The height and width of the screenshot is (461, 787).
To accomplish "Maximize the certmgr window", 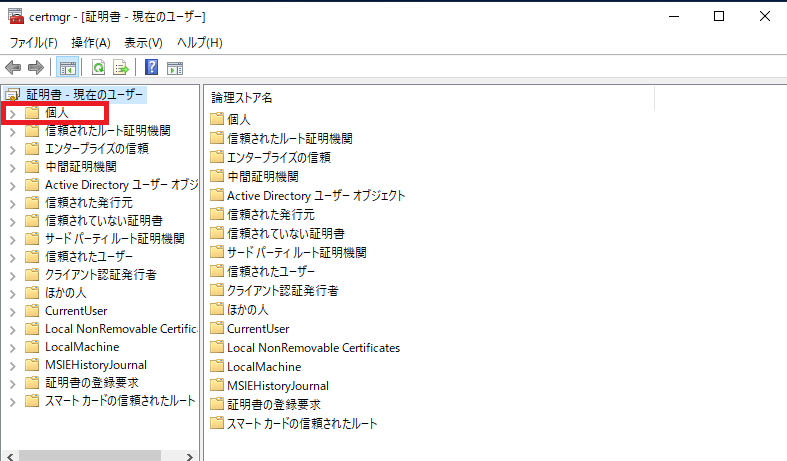I will (x=719, y=16).
